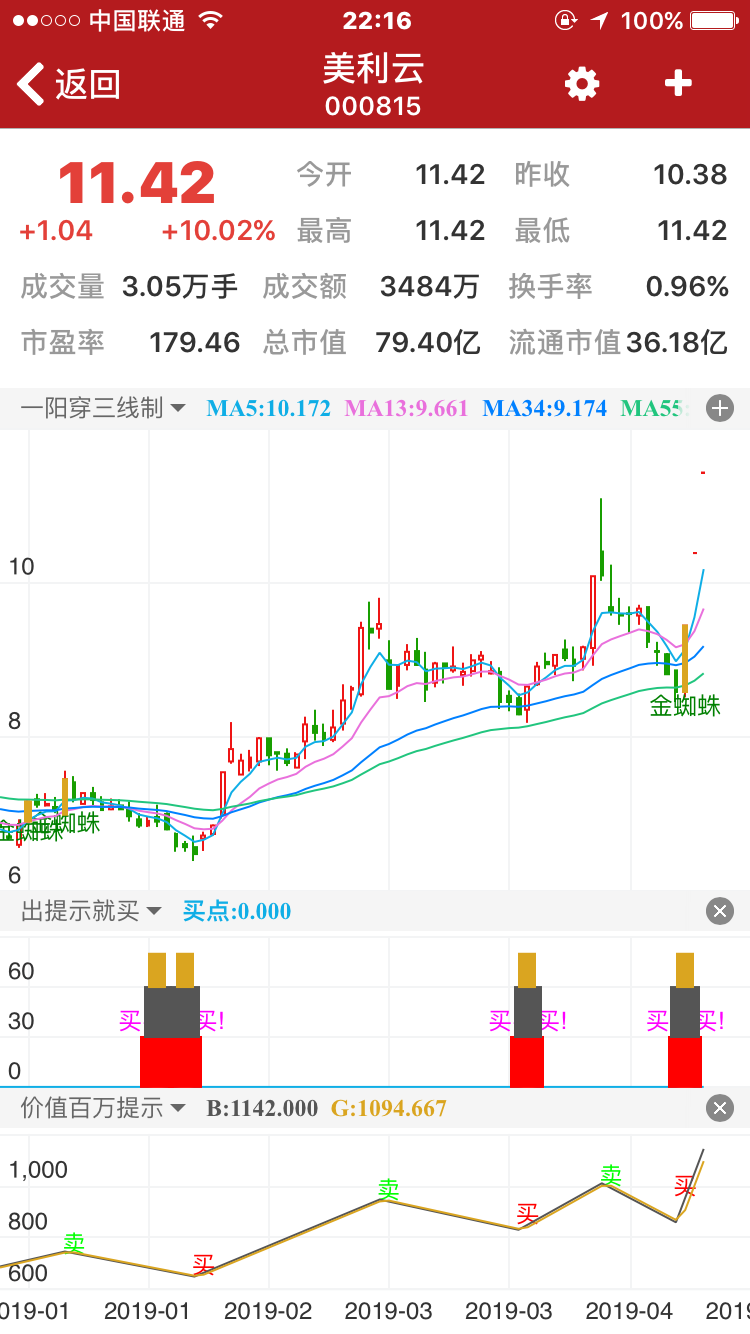Tap the MA34 moving average label

pyautogui.click(x=544, y=408)
